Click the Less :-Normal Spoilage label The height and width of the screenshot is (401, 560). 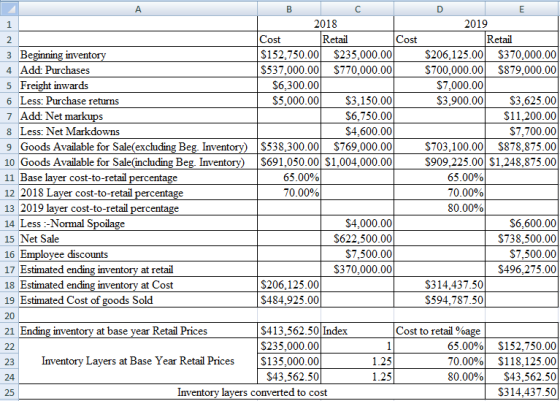click(72, 224)
